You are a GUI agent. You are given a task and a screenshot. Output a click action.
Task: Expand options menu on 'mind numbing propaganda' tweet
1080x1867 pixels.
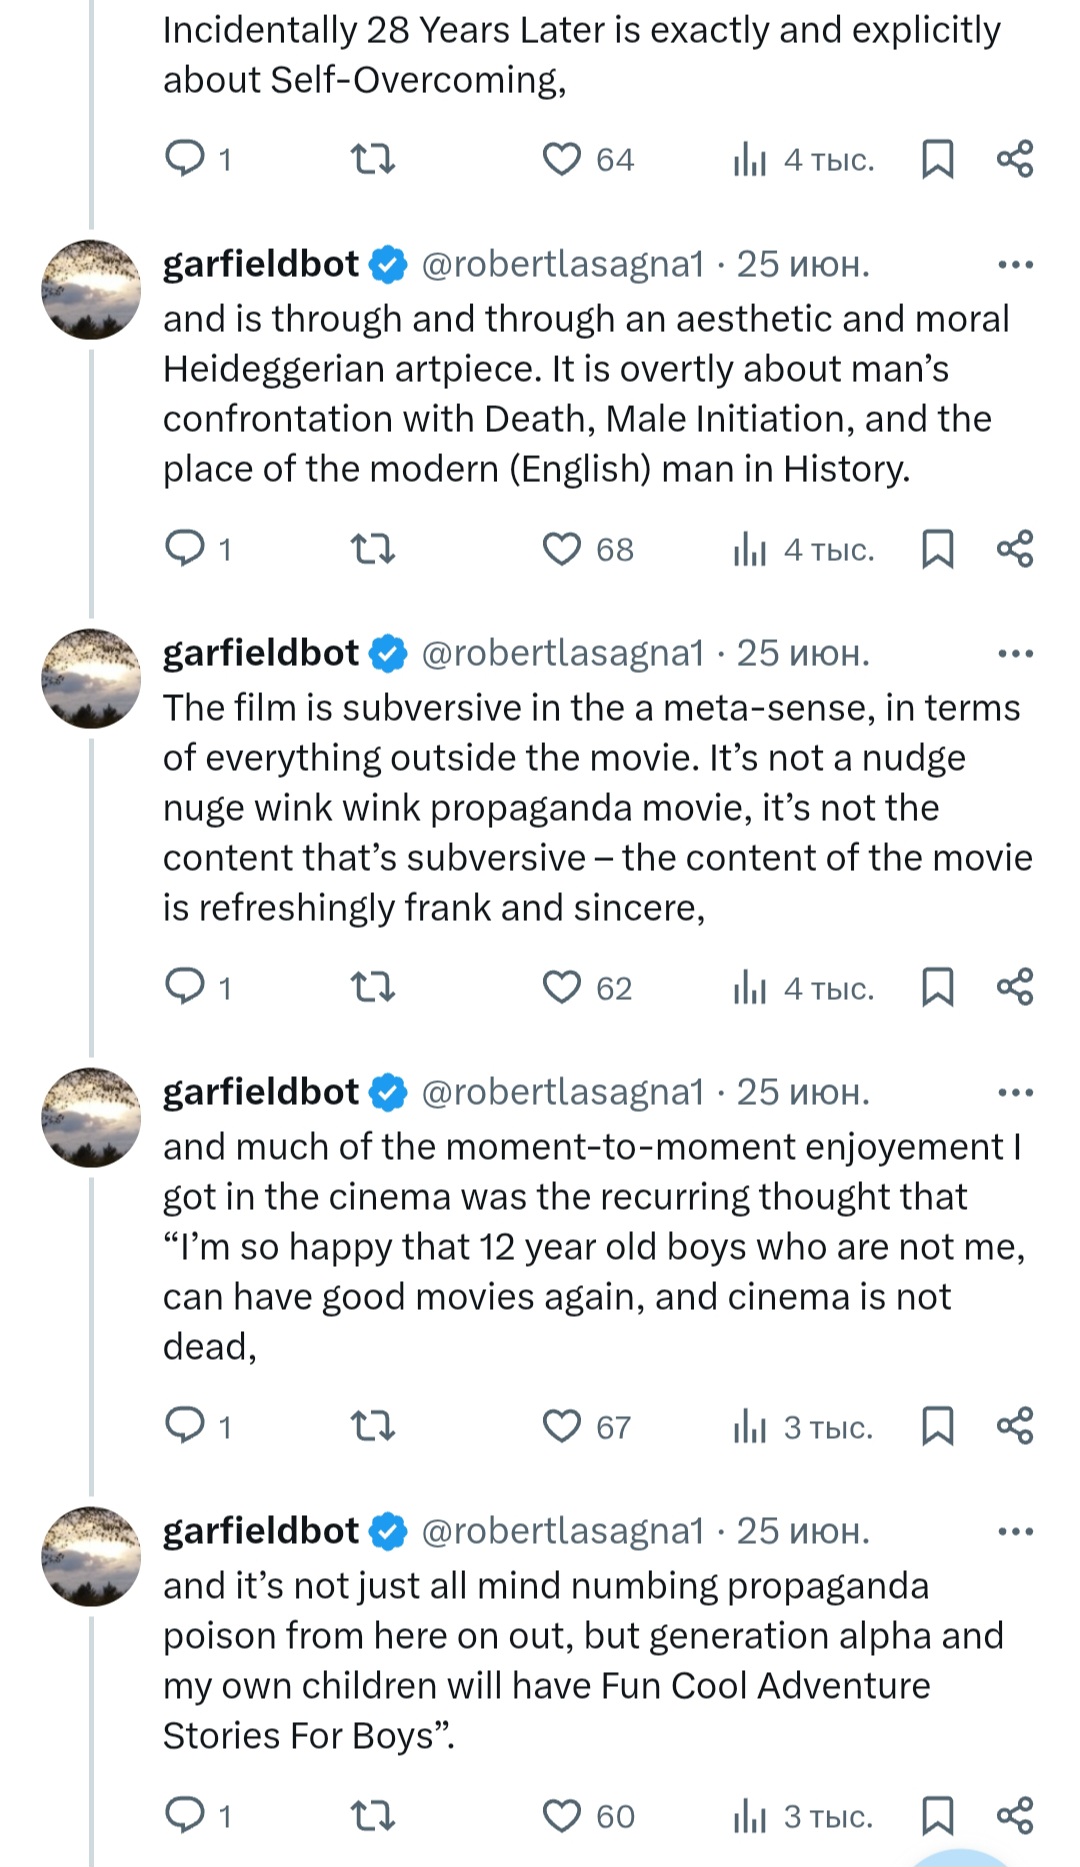(x=1015, y=1532)
